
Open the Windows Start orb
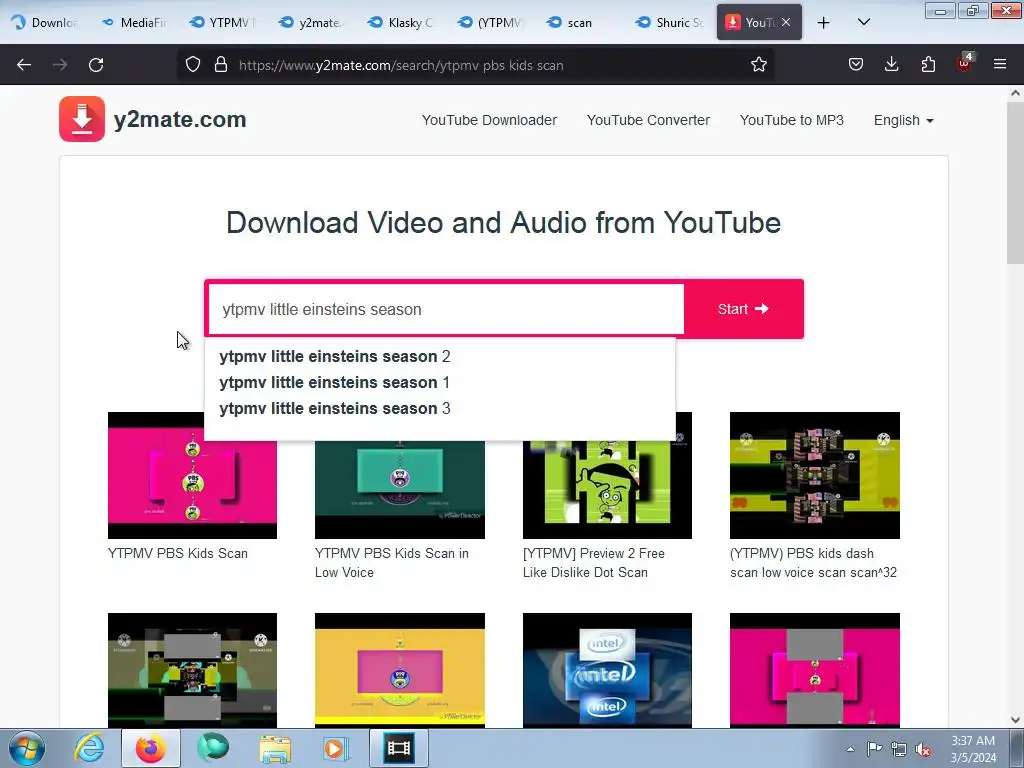pos(27,748)
